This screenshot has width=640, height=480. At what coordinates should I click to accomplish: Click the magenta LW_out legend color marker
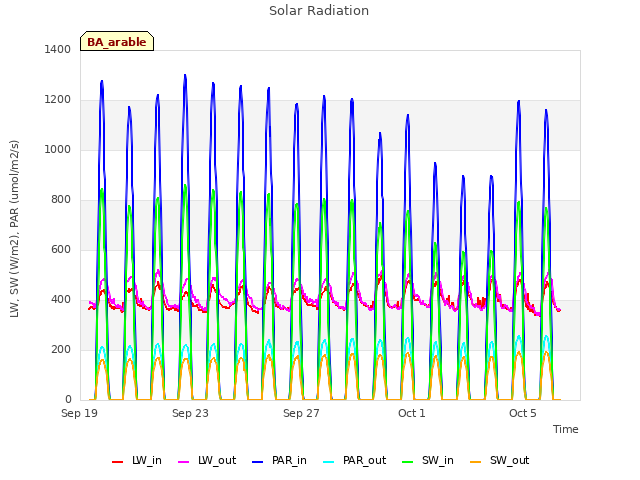(184, 462)
